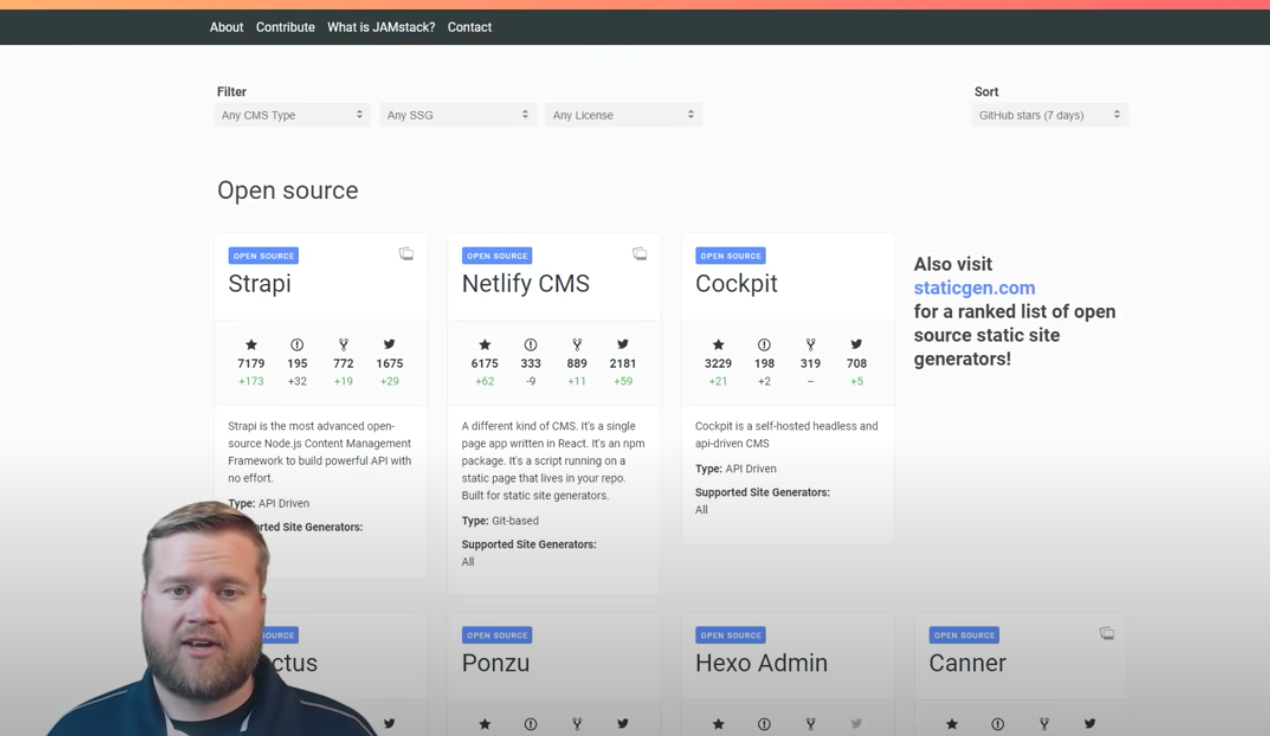The height and width of the screenshot is (736, 1270).
Task: Expand the Any CMS Type filter
Action: [292, 115]
